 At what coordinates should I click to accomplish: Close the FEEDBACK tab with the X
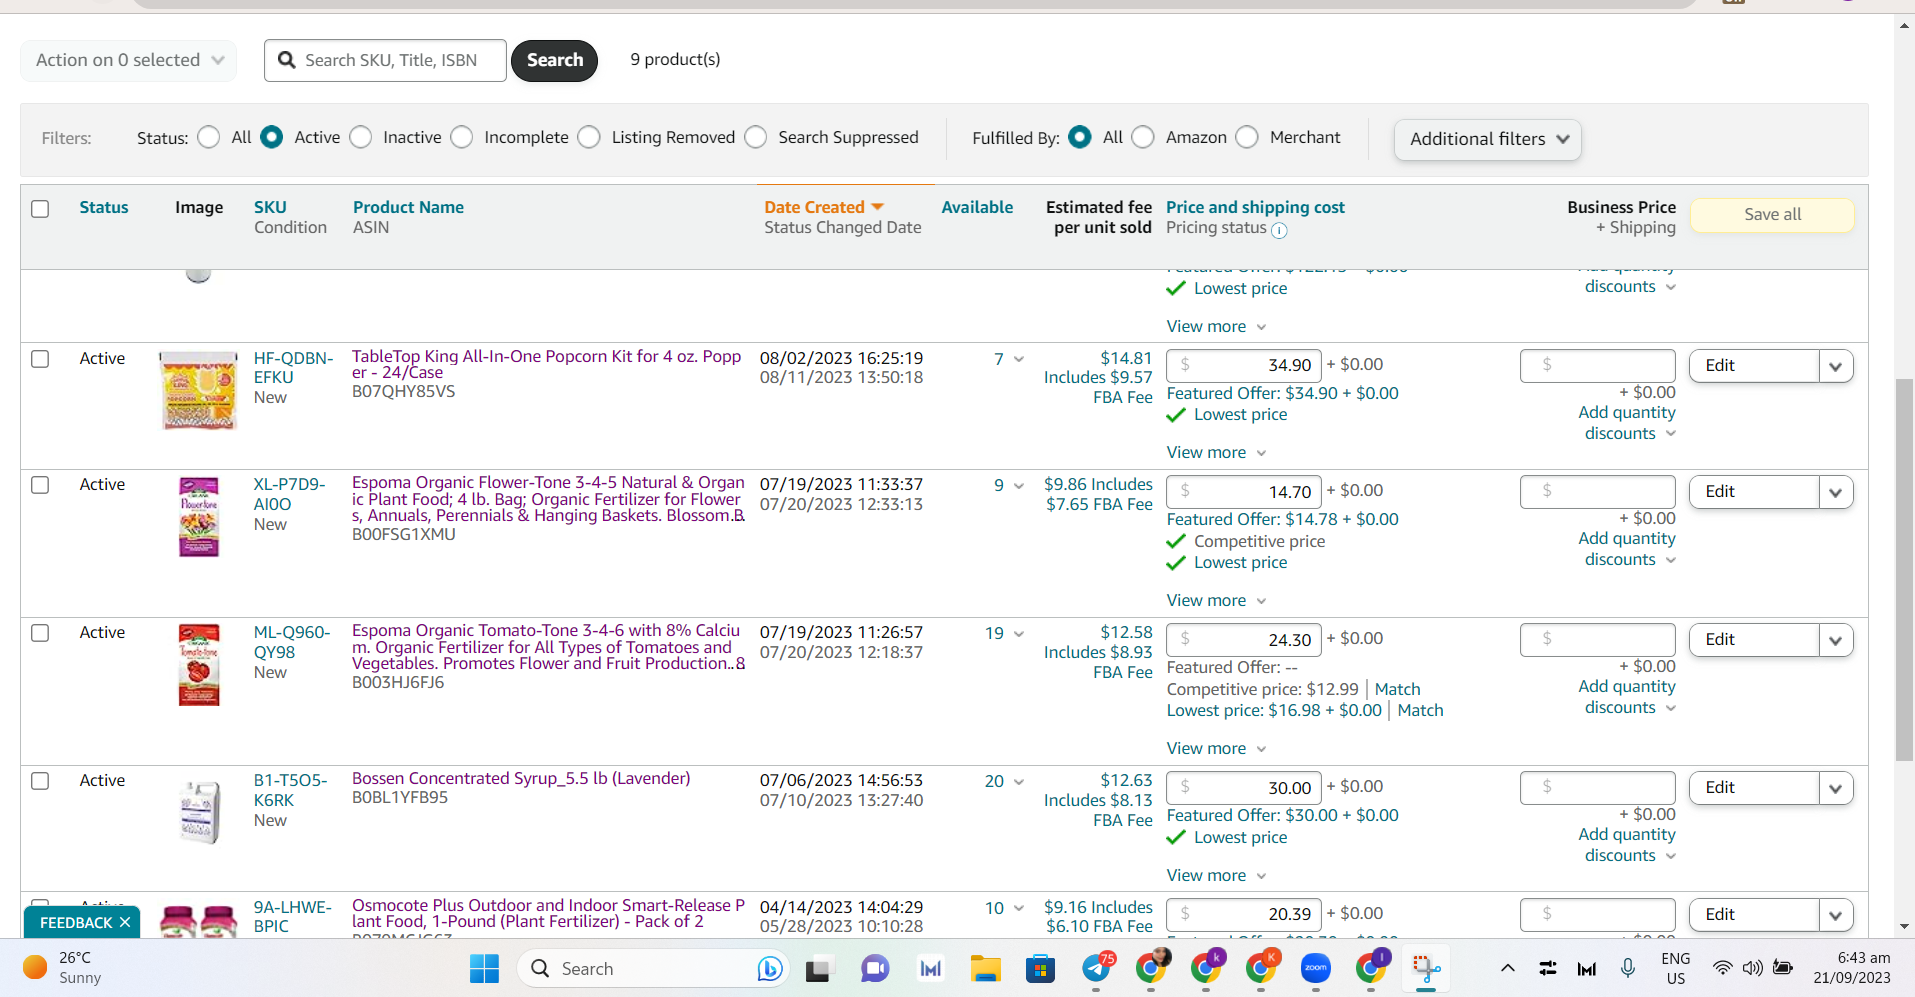[x=125, y=922]
